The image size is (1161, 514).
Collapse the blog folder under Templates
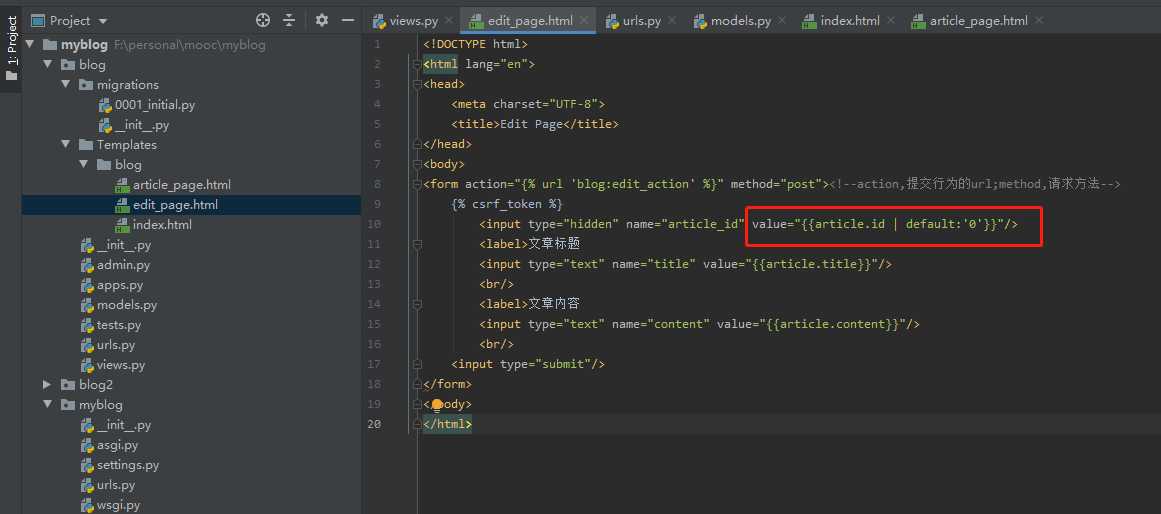pyautogui.click(x=84, y=164)
